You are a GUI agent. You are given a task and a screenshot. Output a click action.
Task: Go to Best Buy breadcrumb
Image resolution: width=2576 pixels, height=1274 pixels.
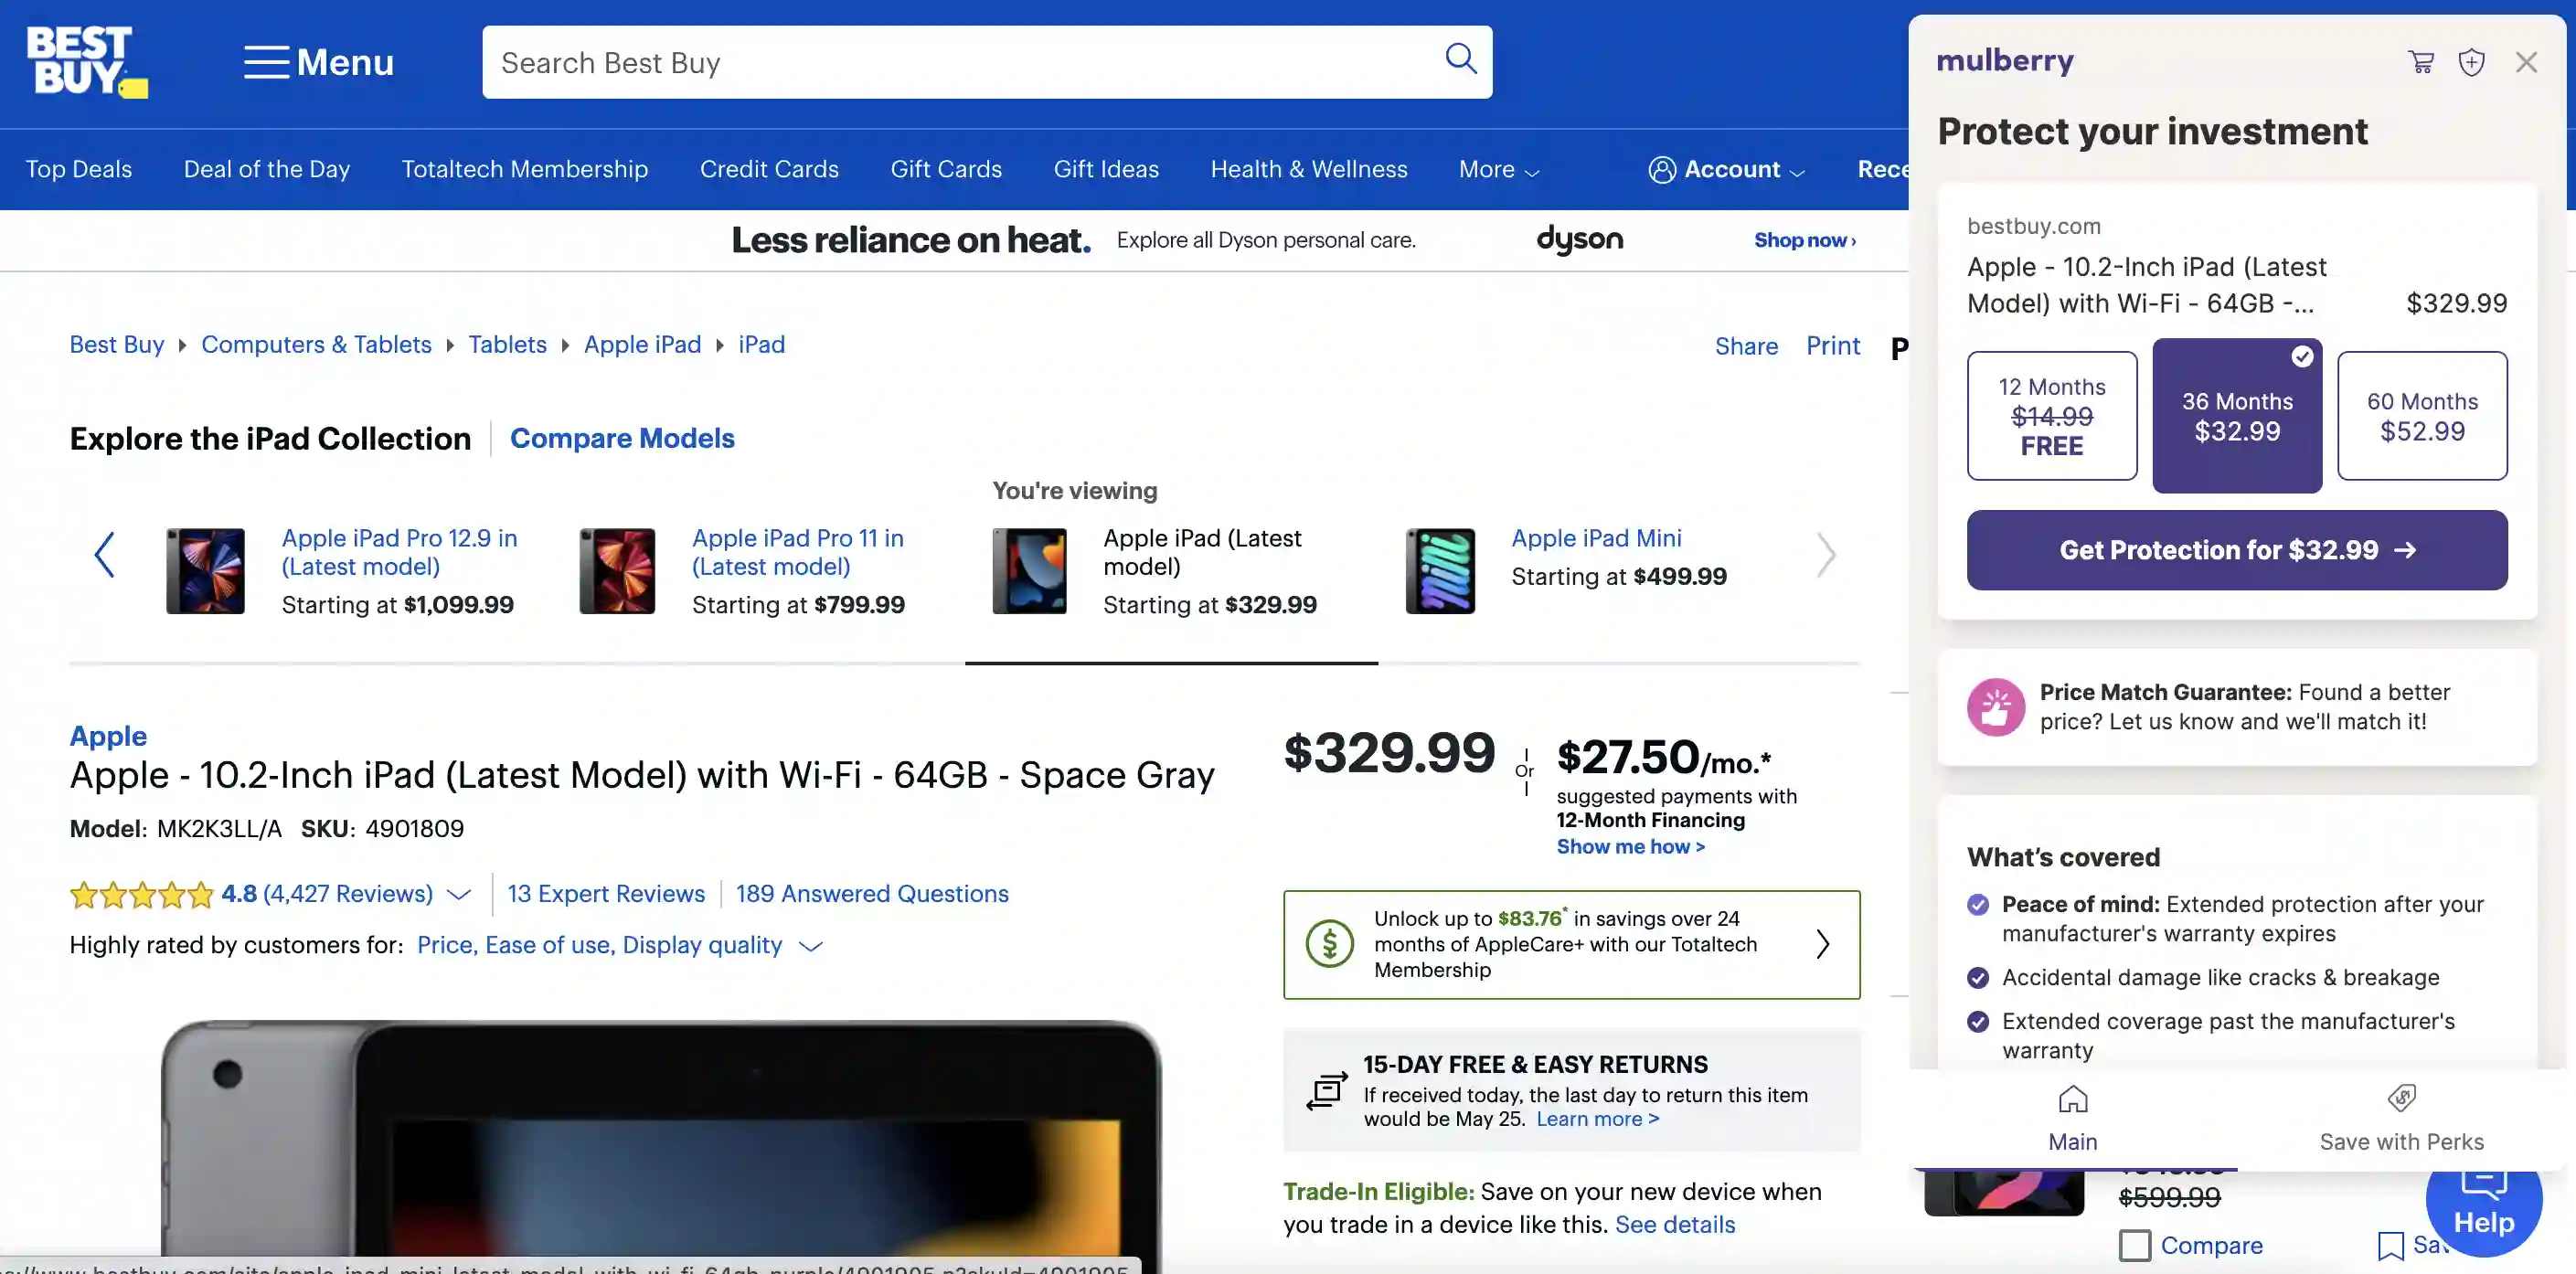(117, 344)
